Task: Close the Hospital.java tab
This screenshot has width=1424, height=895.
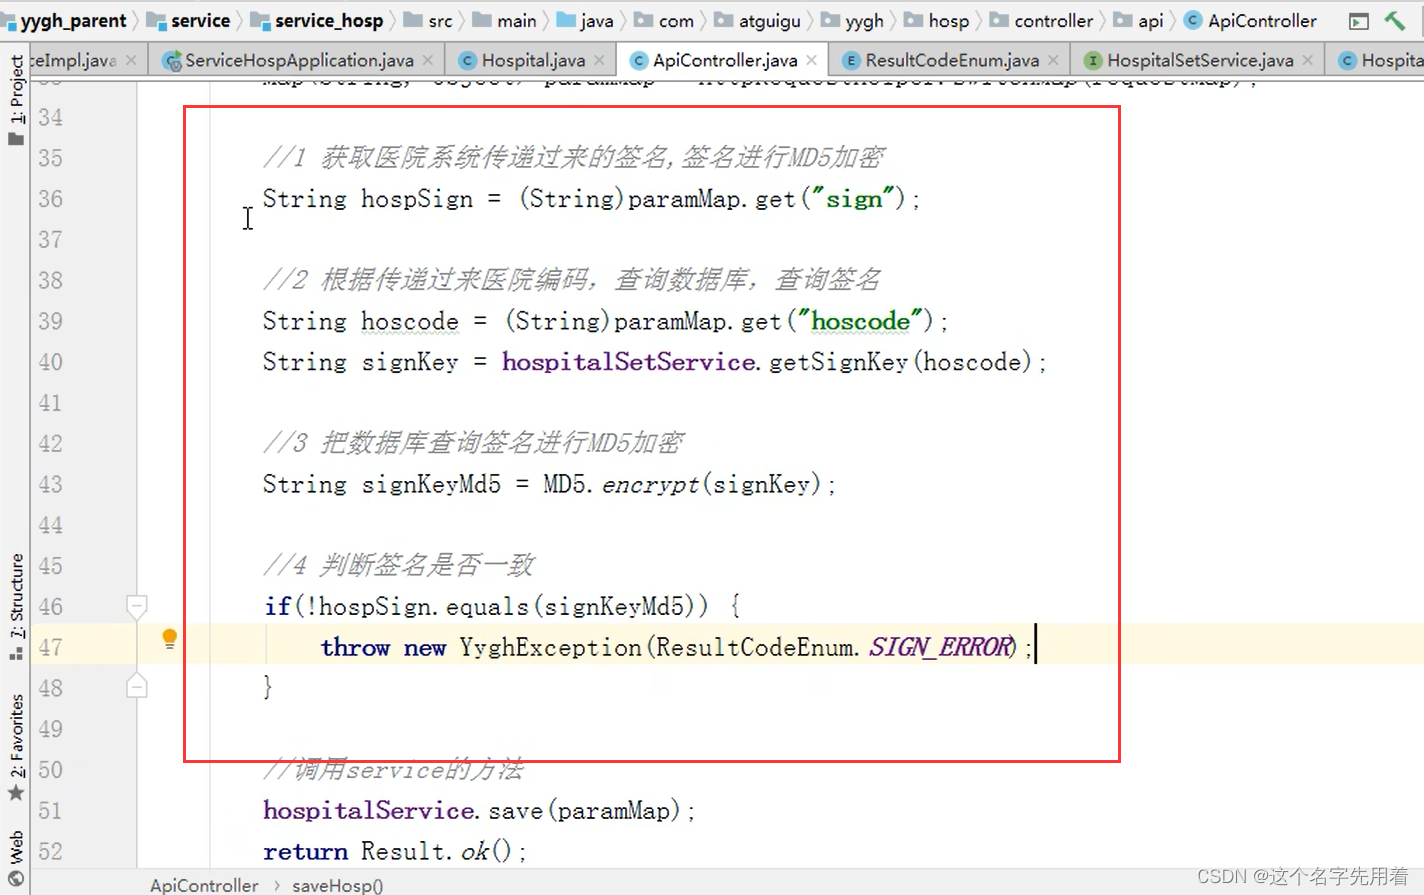Action: [x=599, y=60]
